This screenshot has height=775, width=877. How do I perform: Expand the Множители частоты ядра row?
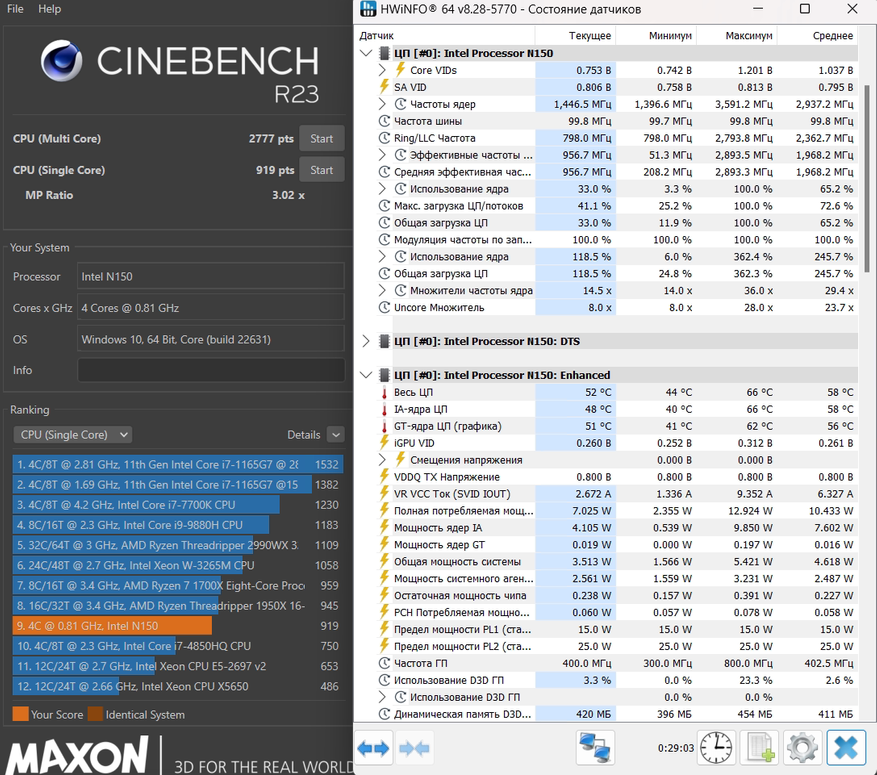[x=382, y=290]
